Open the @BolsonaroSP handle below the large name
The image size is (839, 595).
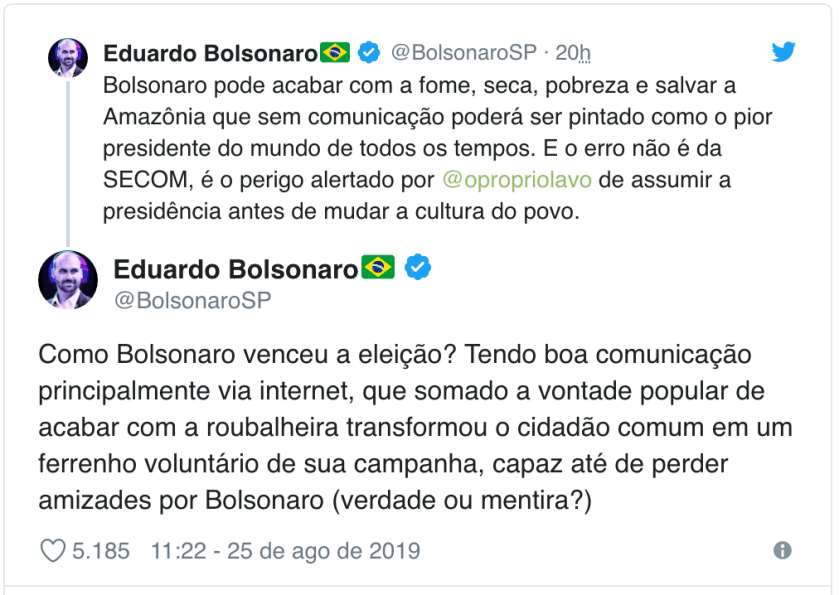point(192,300)
